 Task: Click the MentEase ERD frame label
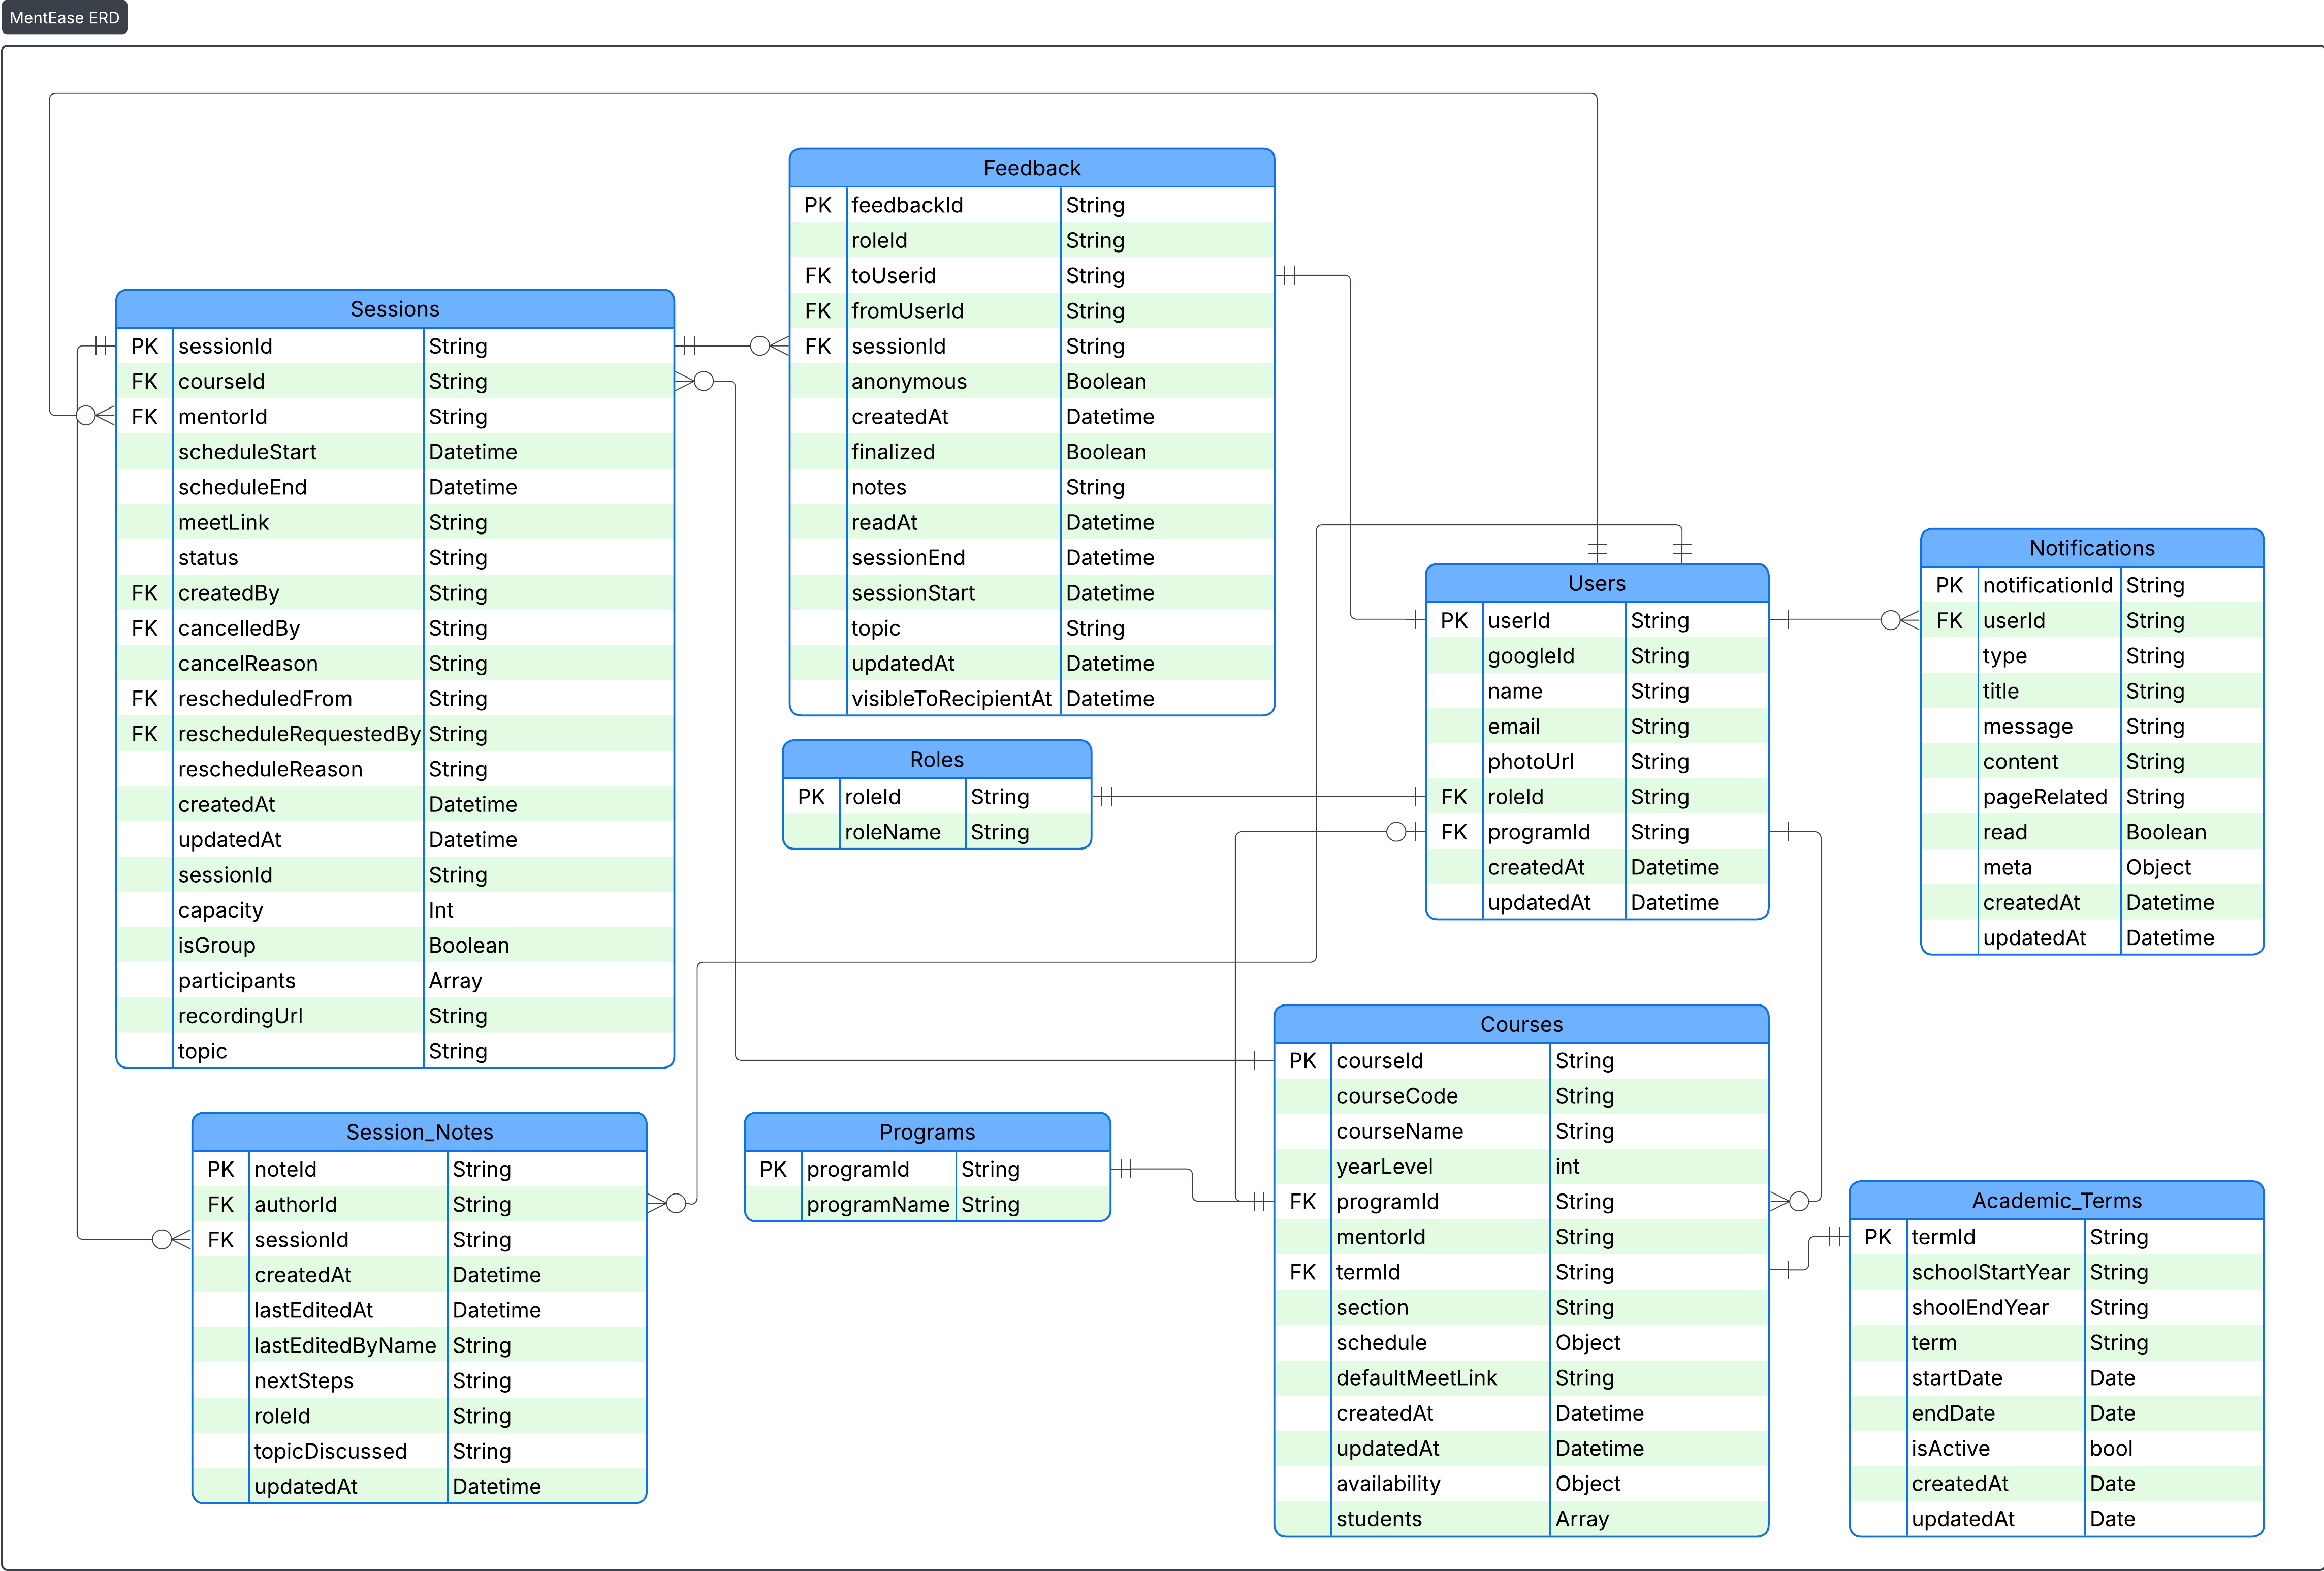65,18
